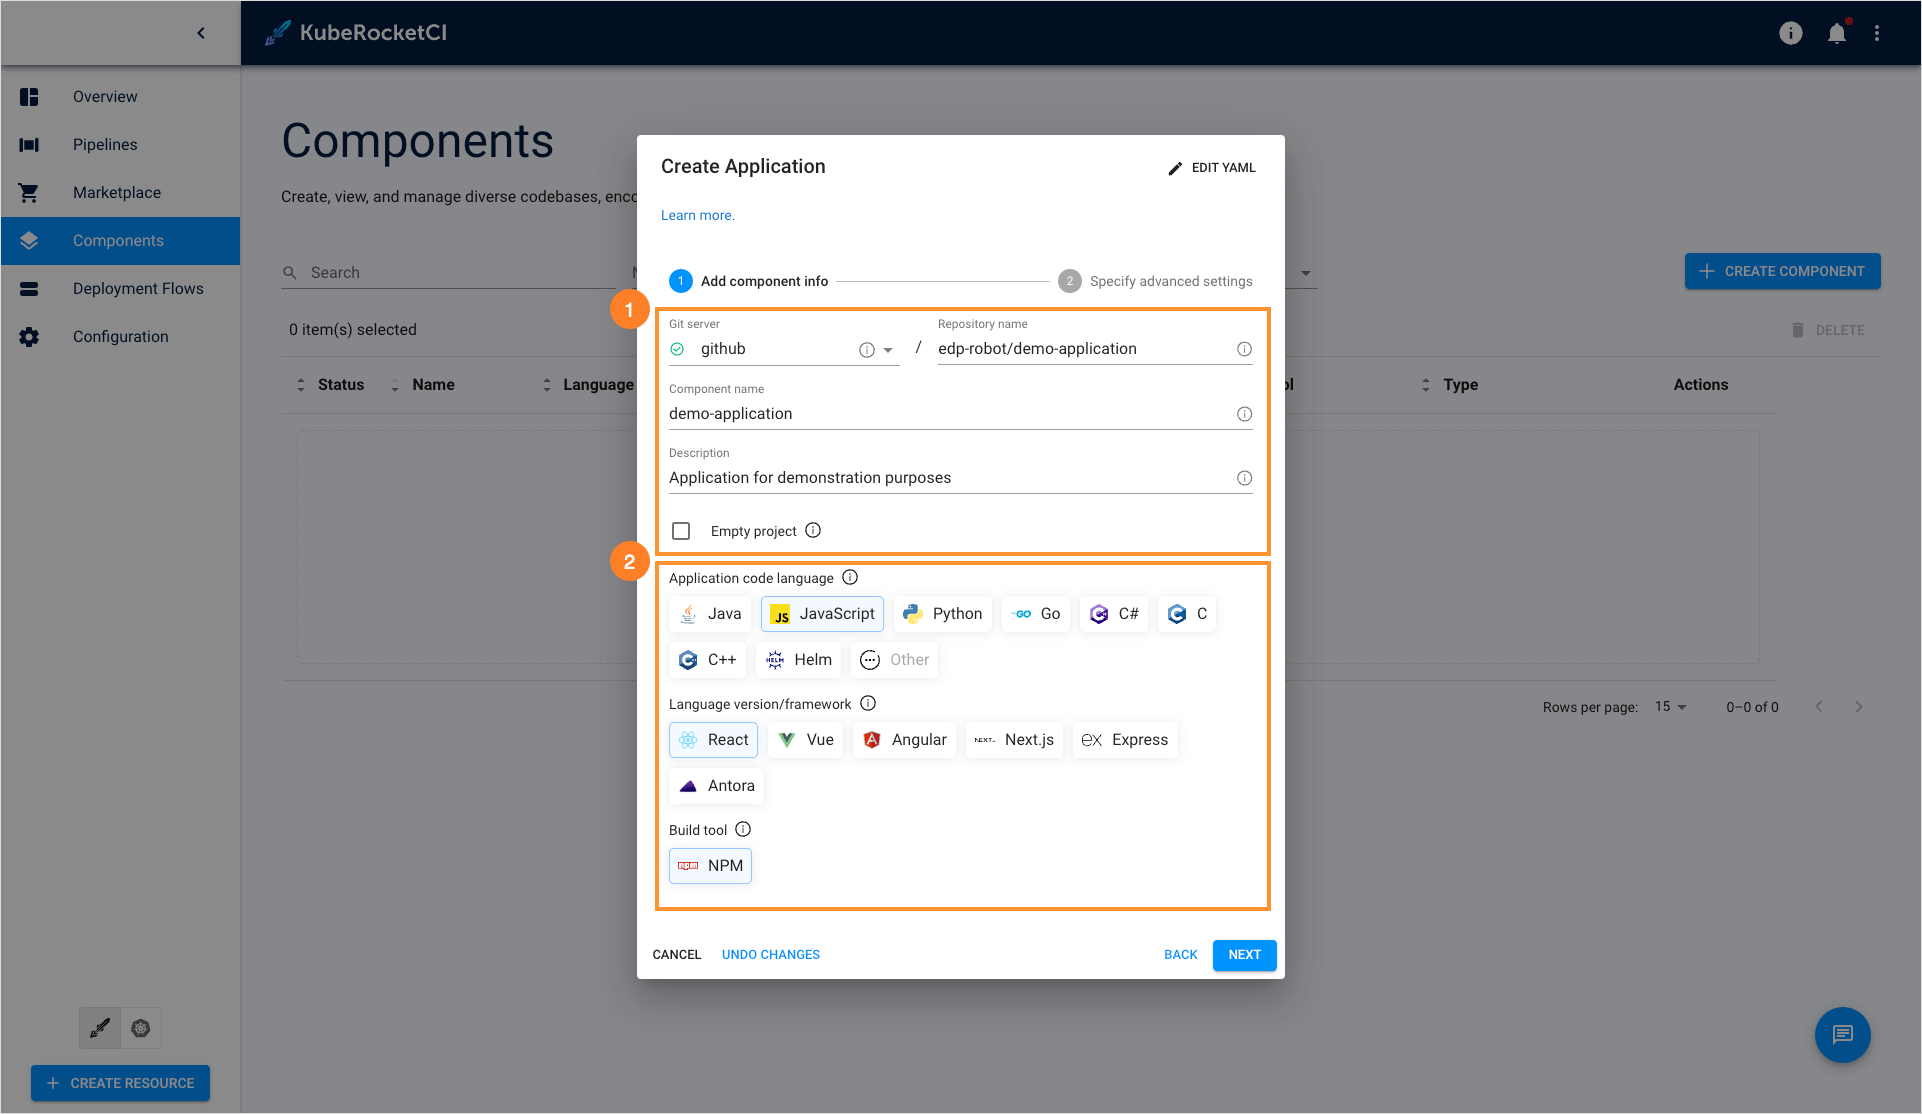Enable the Empty project checkbox
The width and height of the screenshot is (1922, 1114).
(681, 530)
